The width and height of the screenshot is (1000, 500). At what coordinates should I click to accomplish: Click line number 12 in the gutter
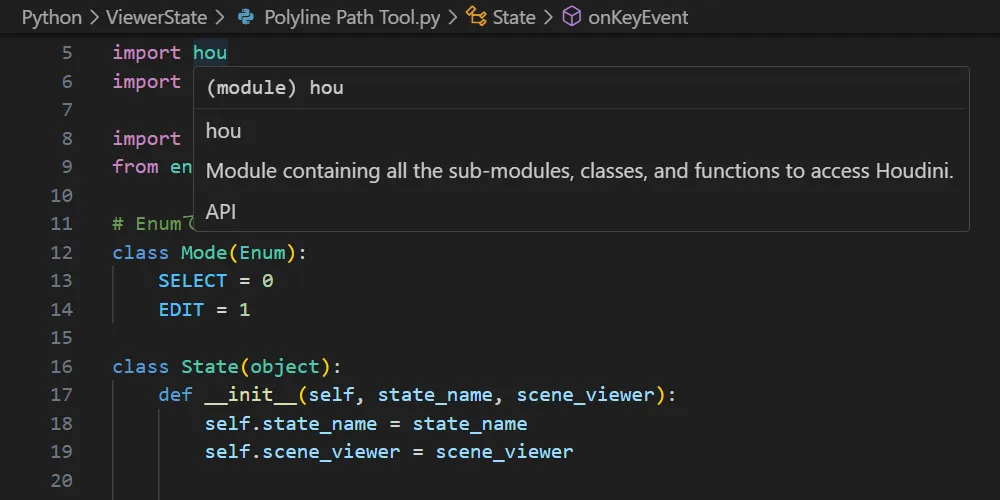[x=61, y=253]
